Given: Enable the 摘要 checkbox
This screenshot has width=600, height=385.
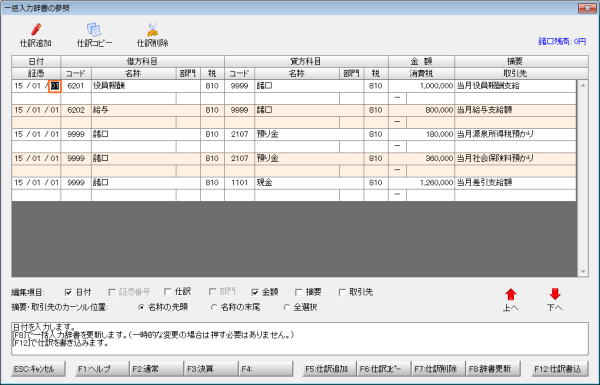Looking at the screenshot, I should tap(299, 292).
